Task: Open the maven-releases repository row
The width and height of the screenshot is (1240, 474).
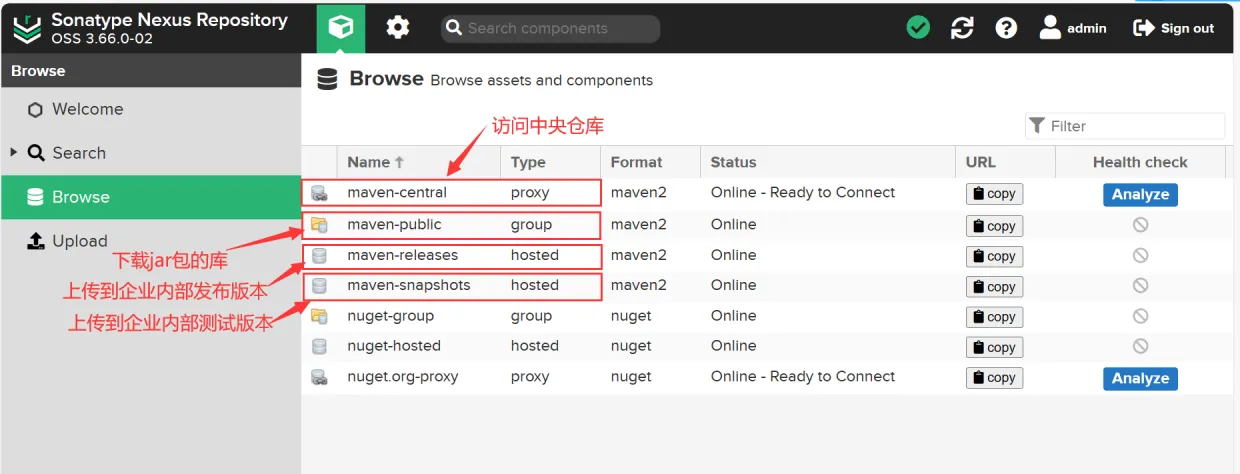Action: pos(766,256)
